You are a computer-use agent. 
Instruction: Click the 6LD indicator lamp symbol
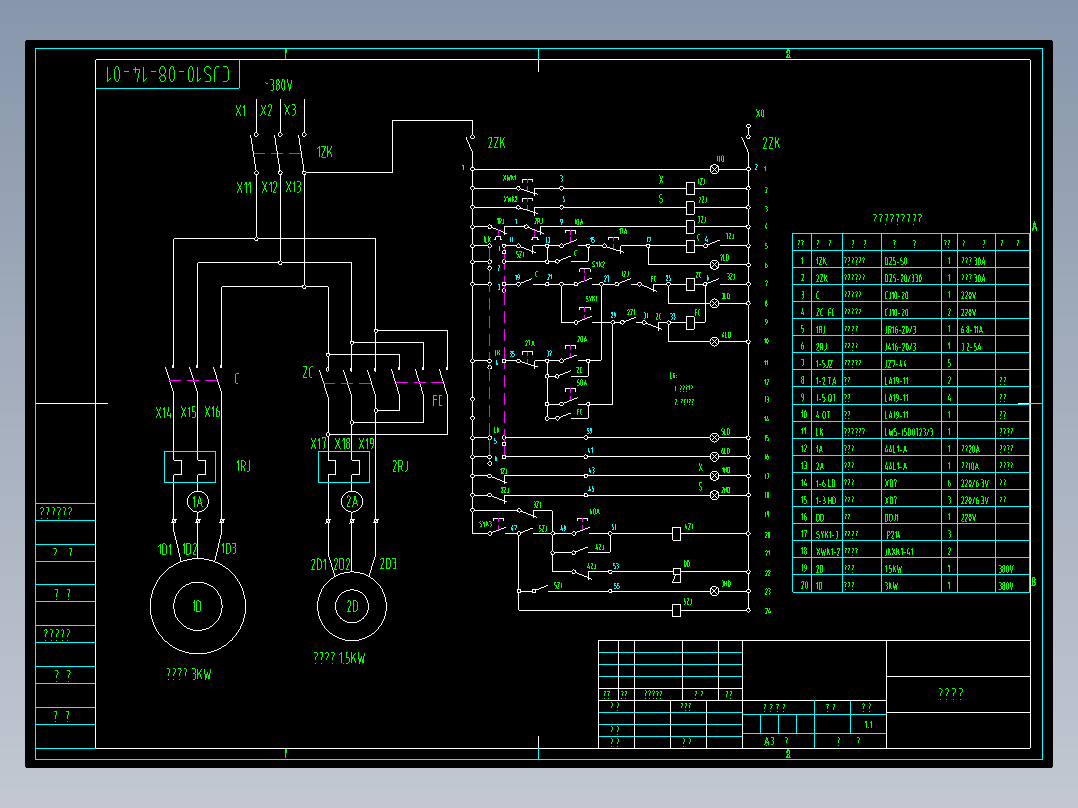coord(714,457)
